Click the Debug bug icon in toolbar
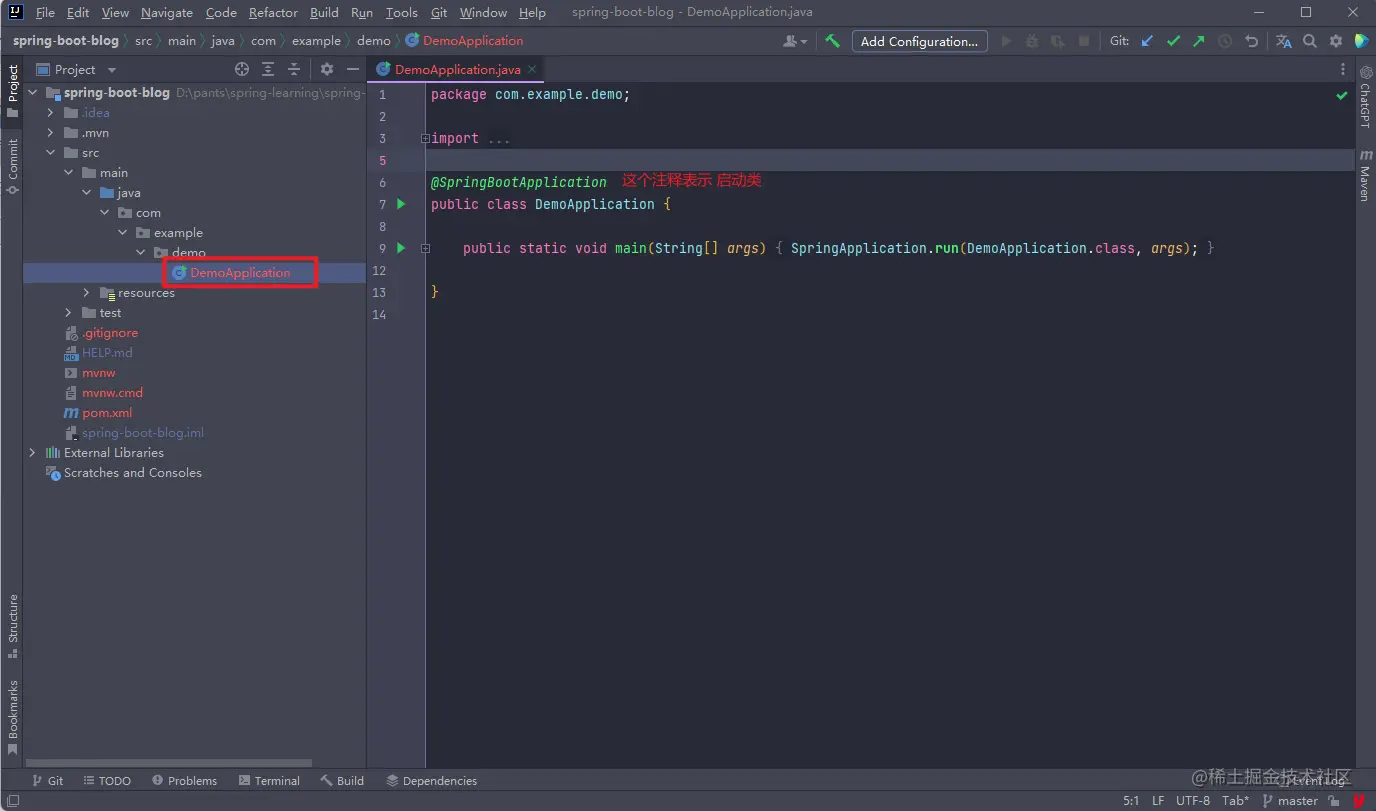The width and height of the screenshot is (1376, 811). [x=1032, y=41]
